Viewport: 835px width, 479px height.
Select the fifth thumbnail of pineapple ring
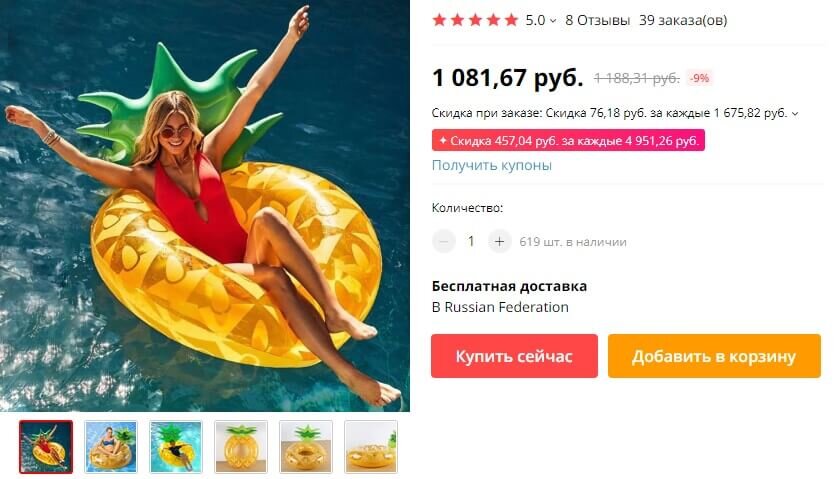pyautogui.click(x=306, y=446)
